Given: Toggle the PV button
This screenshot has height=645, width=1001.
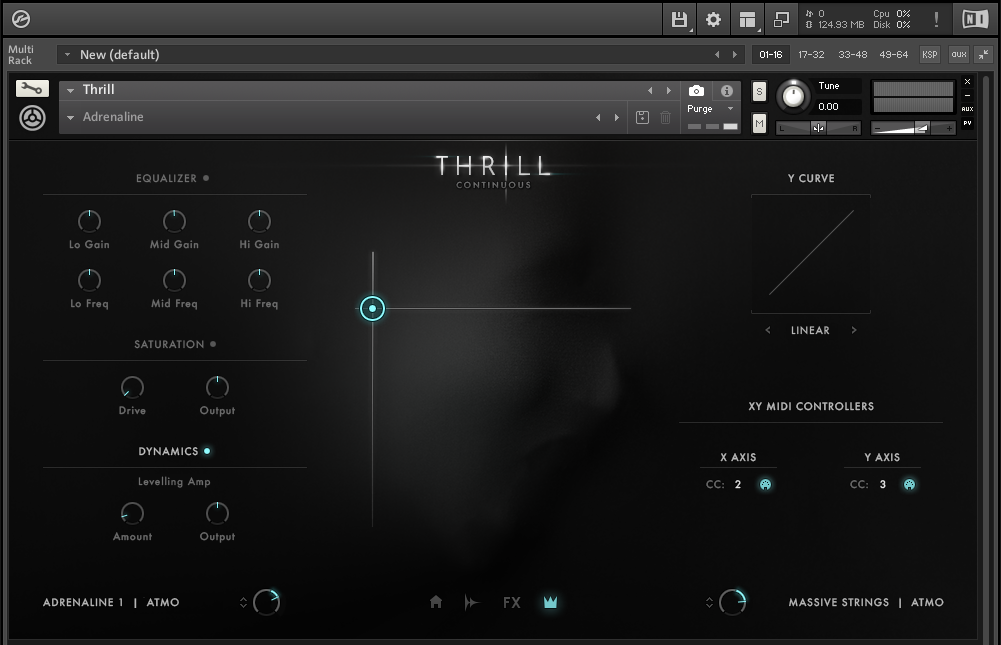Looking at the screenshot, I should 967,123.
